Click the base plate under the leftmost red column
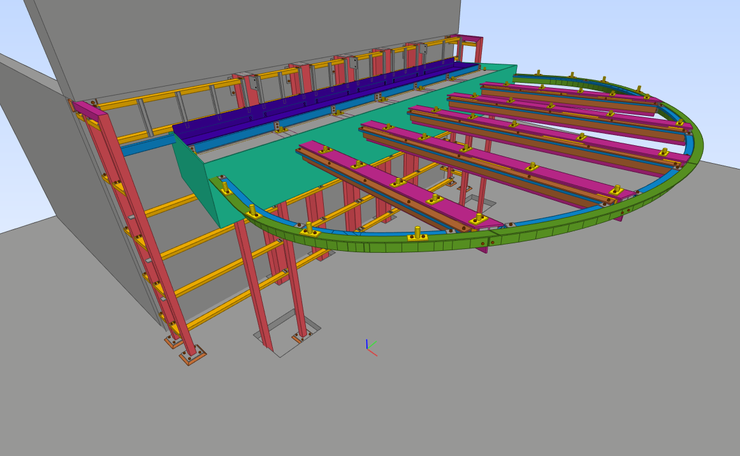The image size is (740, 456). click(x=192, y=354)
